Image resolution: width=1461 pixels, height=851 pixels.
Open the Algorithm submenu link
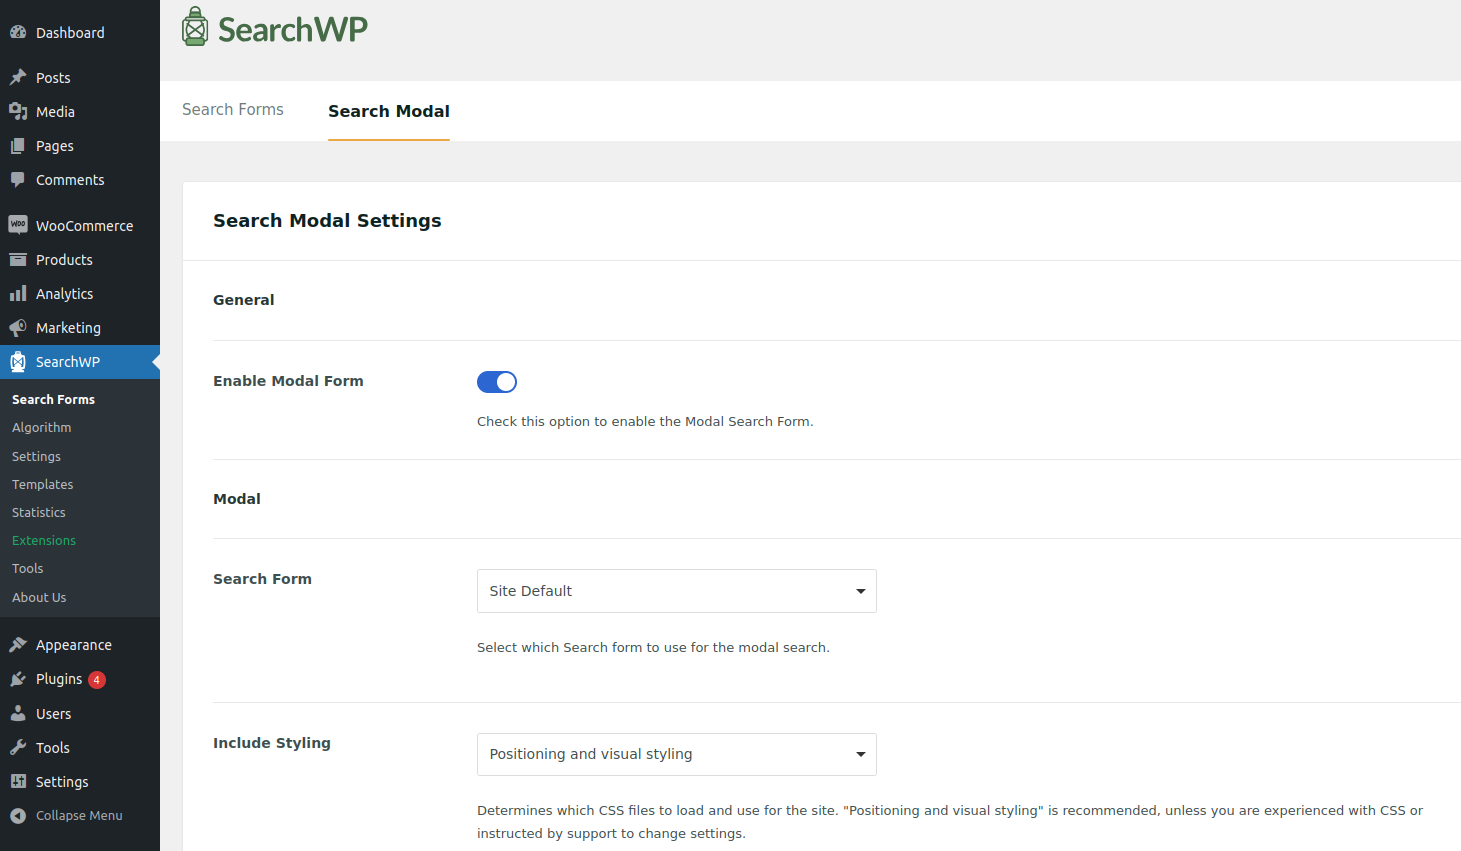(42, 428)
